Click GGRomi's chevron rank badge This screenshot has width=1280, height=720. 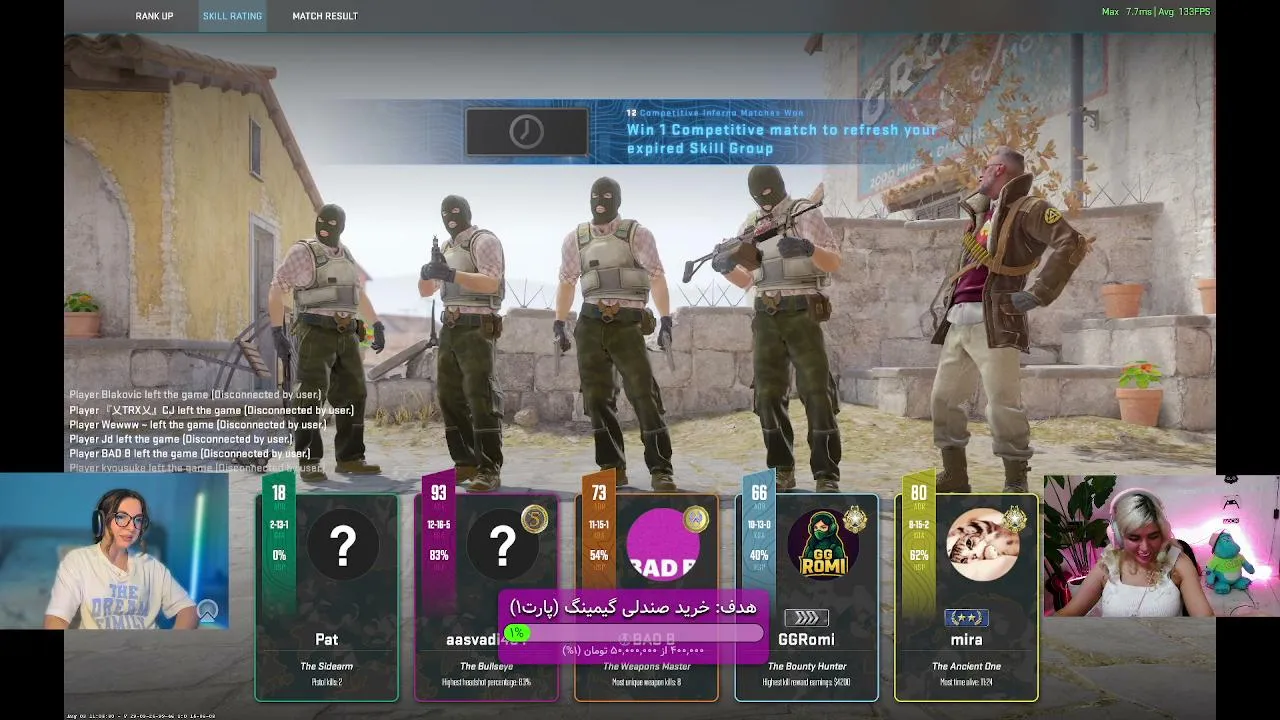(806, 618)
